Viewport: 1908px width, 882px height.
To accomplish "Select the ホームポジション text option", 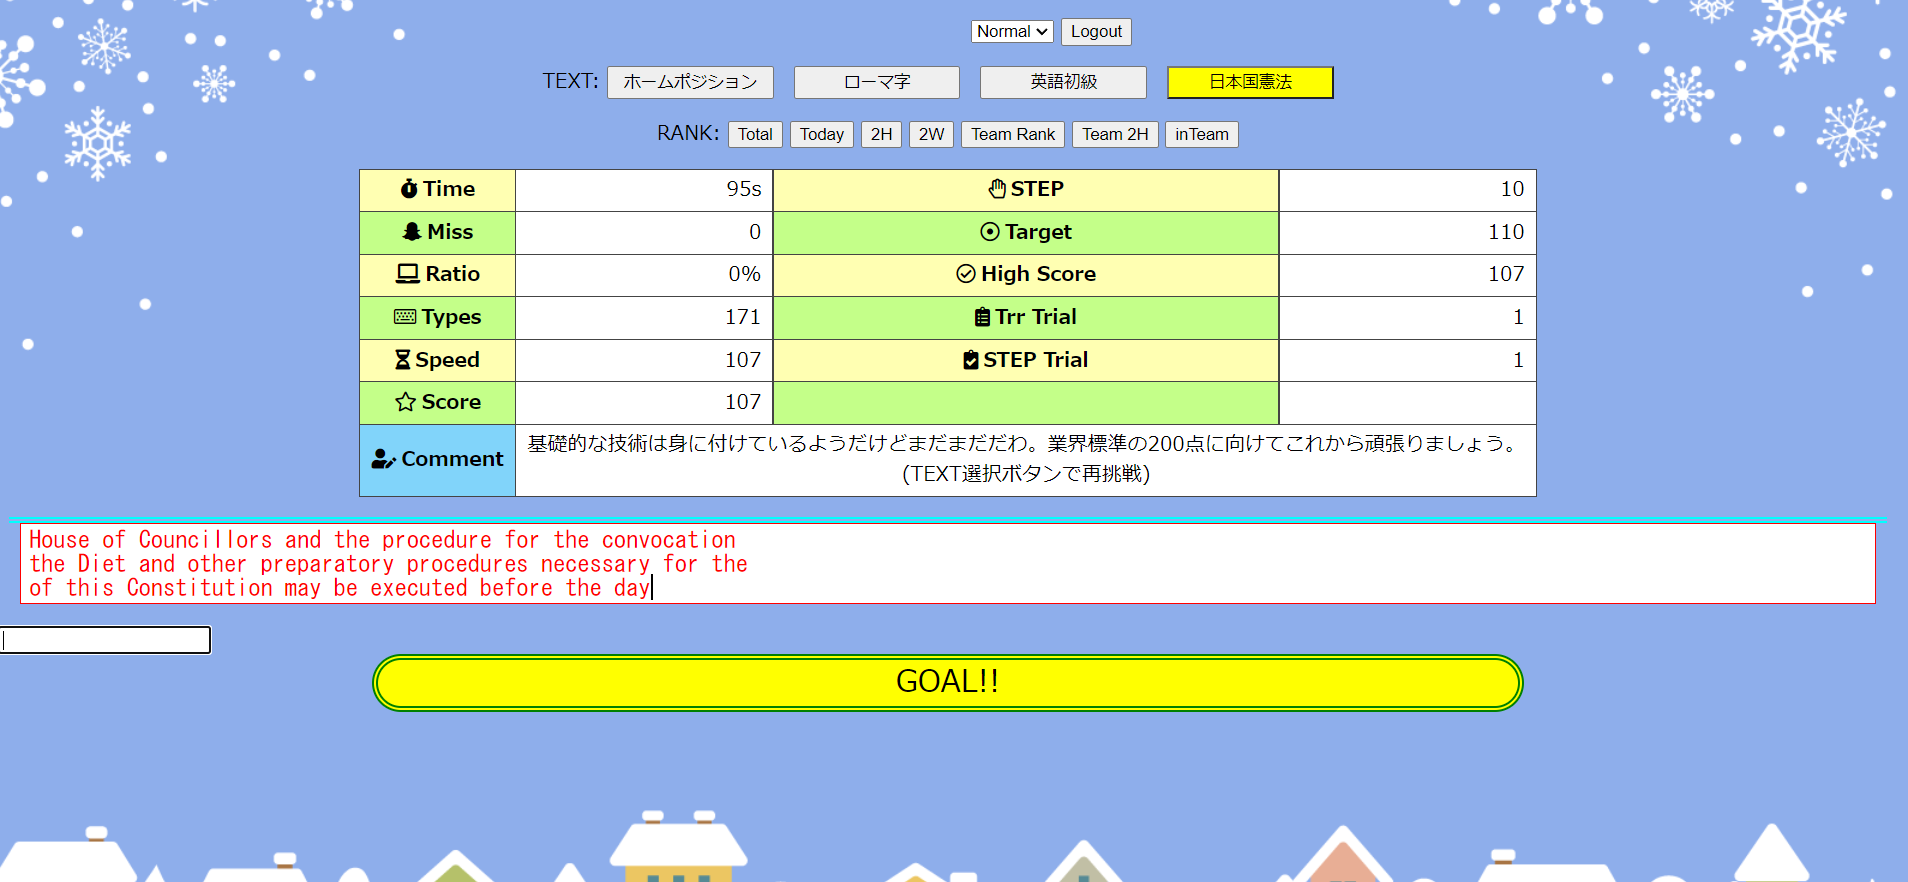I will 690,82.
